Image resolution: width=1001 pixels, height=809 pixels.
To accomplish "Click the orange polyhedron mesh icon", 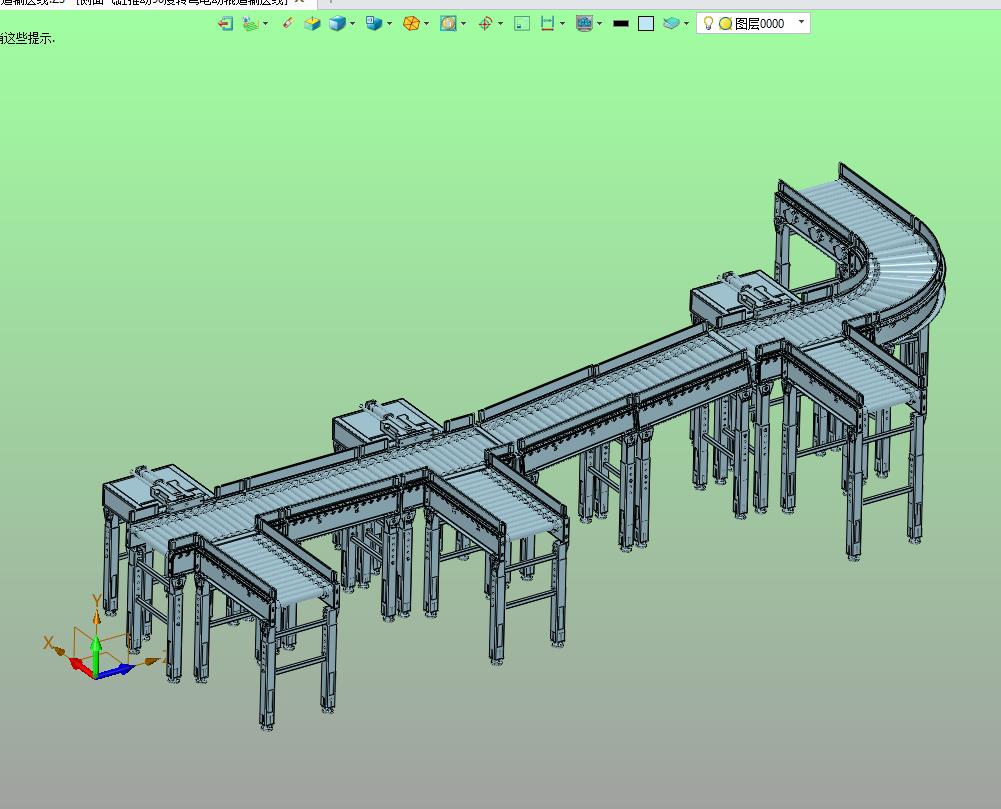I will [411, 24].
